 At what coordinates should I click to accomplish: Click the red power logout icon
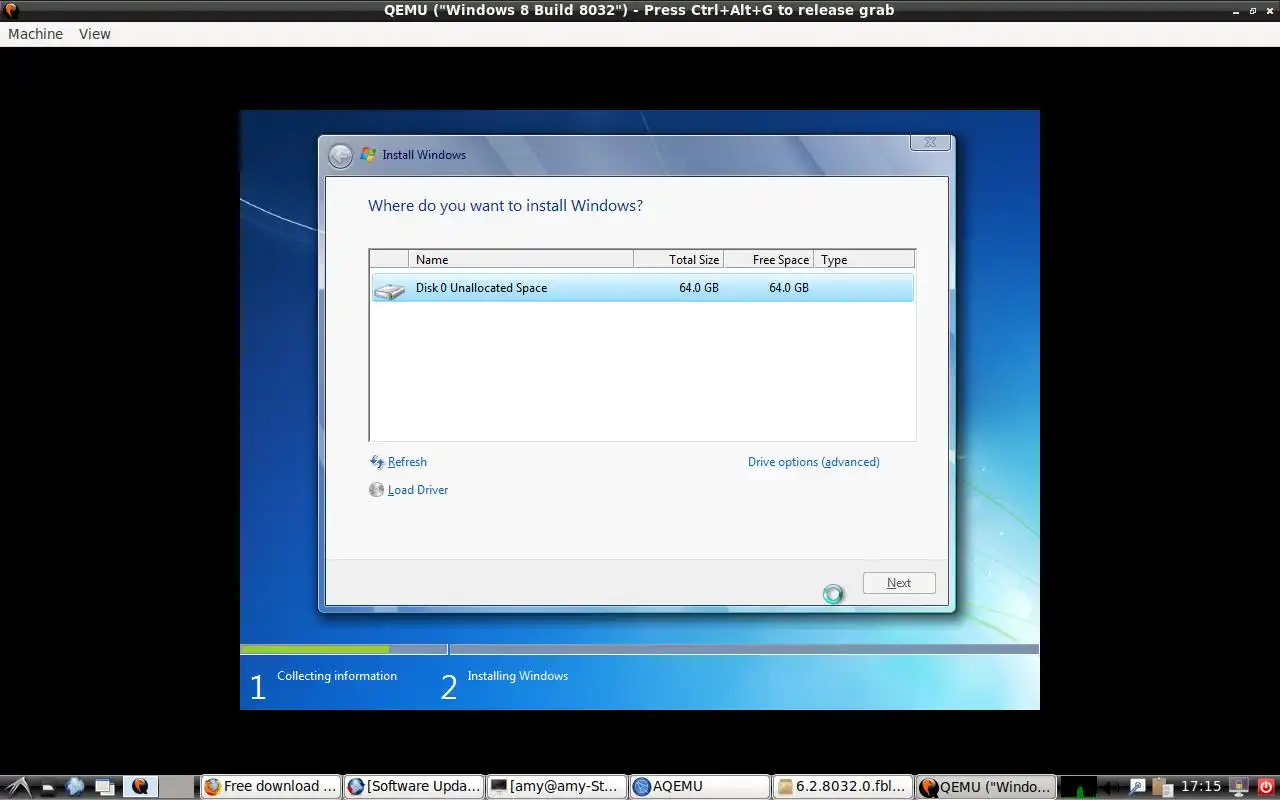(x=1266, y=787)
